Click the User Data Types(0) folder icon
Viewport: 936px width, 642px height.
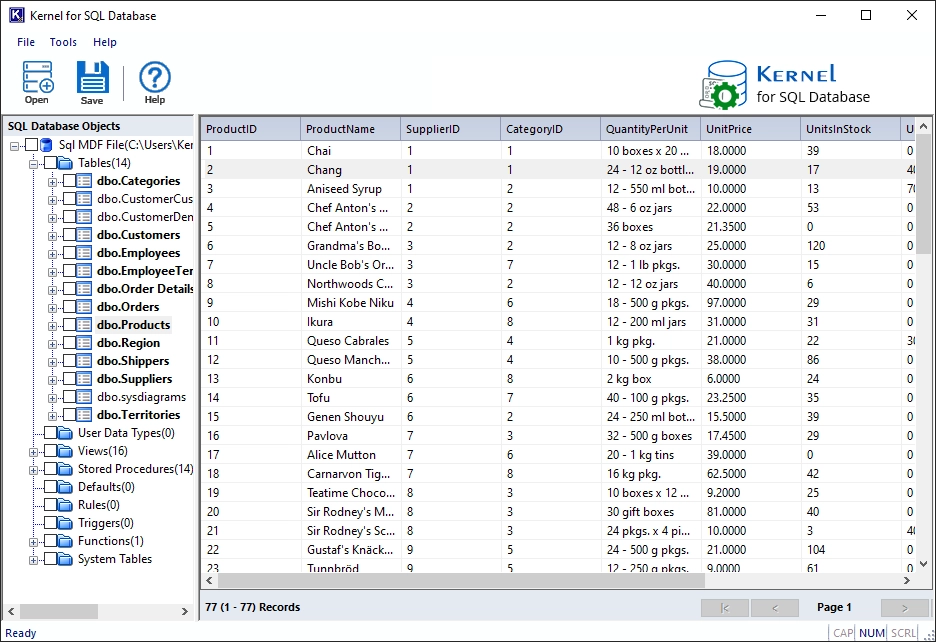coord(66,433)
